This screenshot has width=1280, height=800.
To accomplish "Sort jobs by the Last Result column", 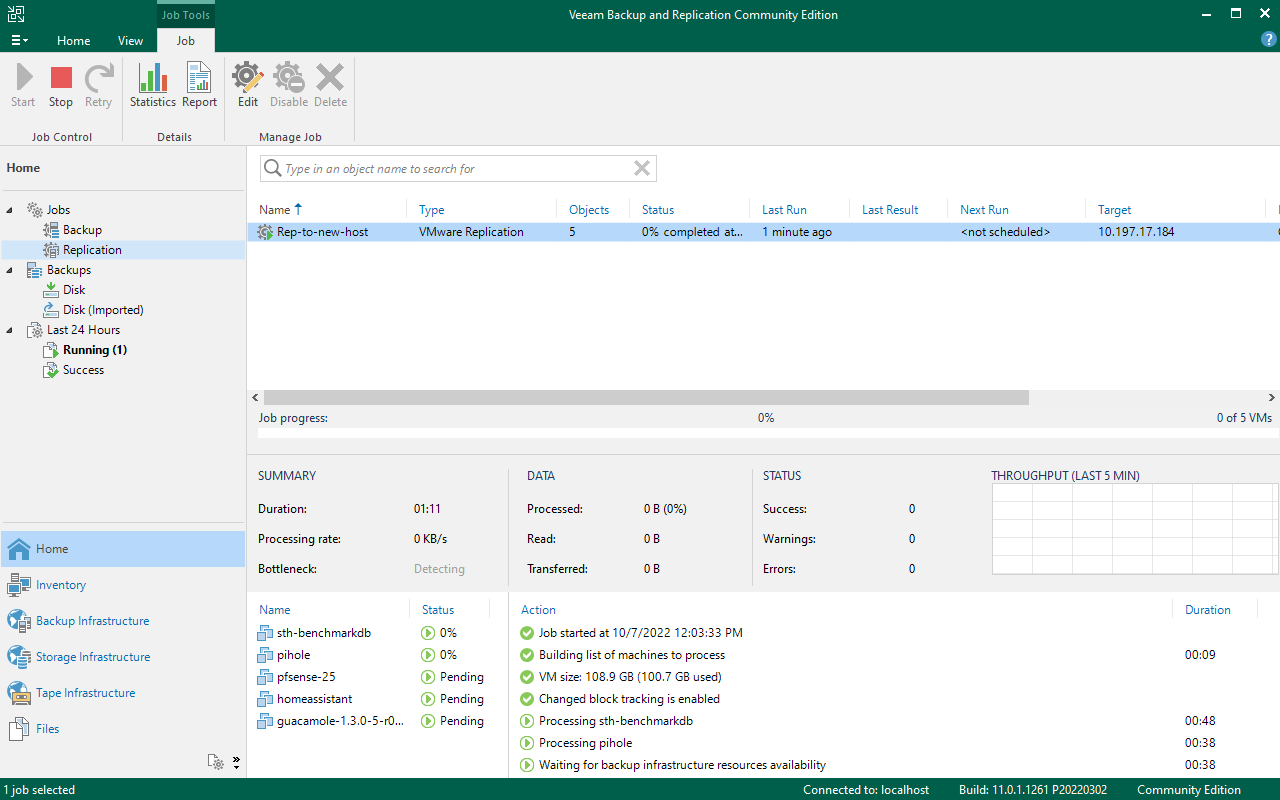I will [890, 210].
